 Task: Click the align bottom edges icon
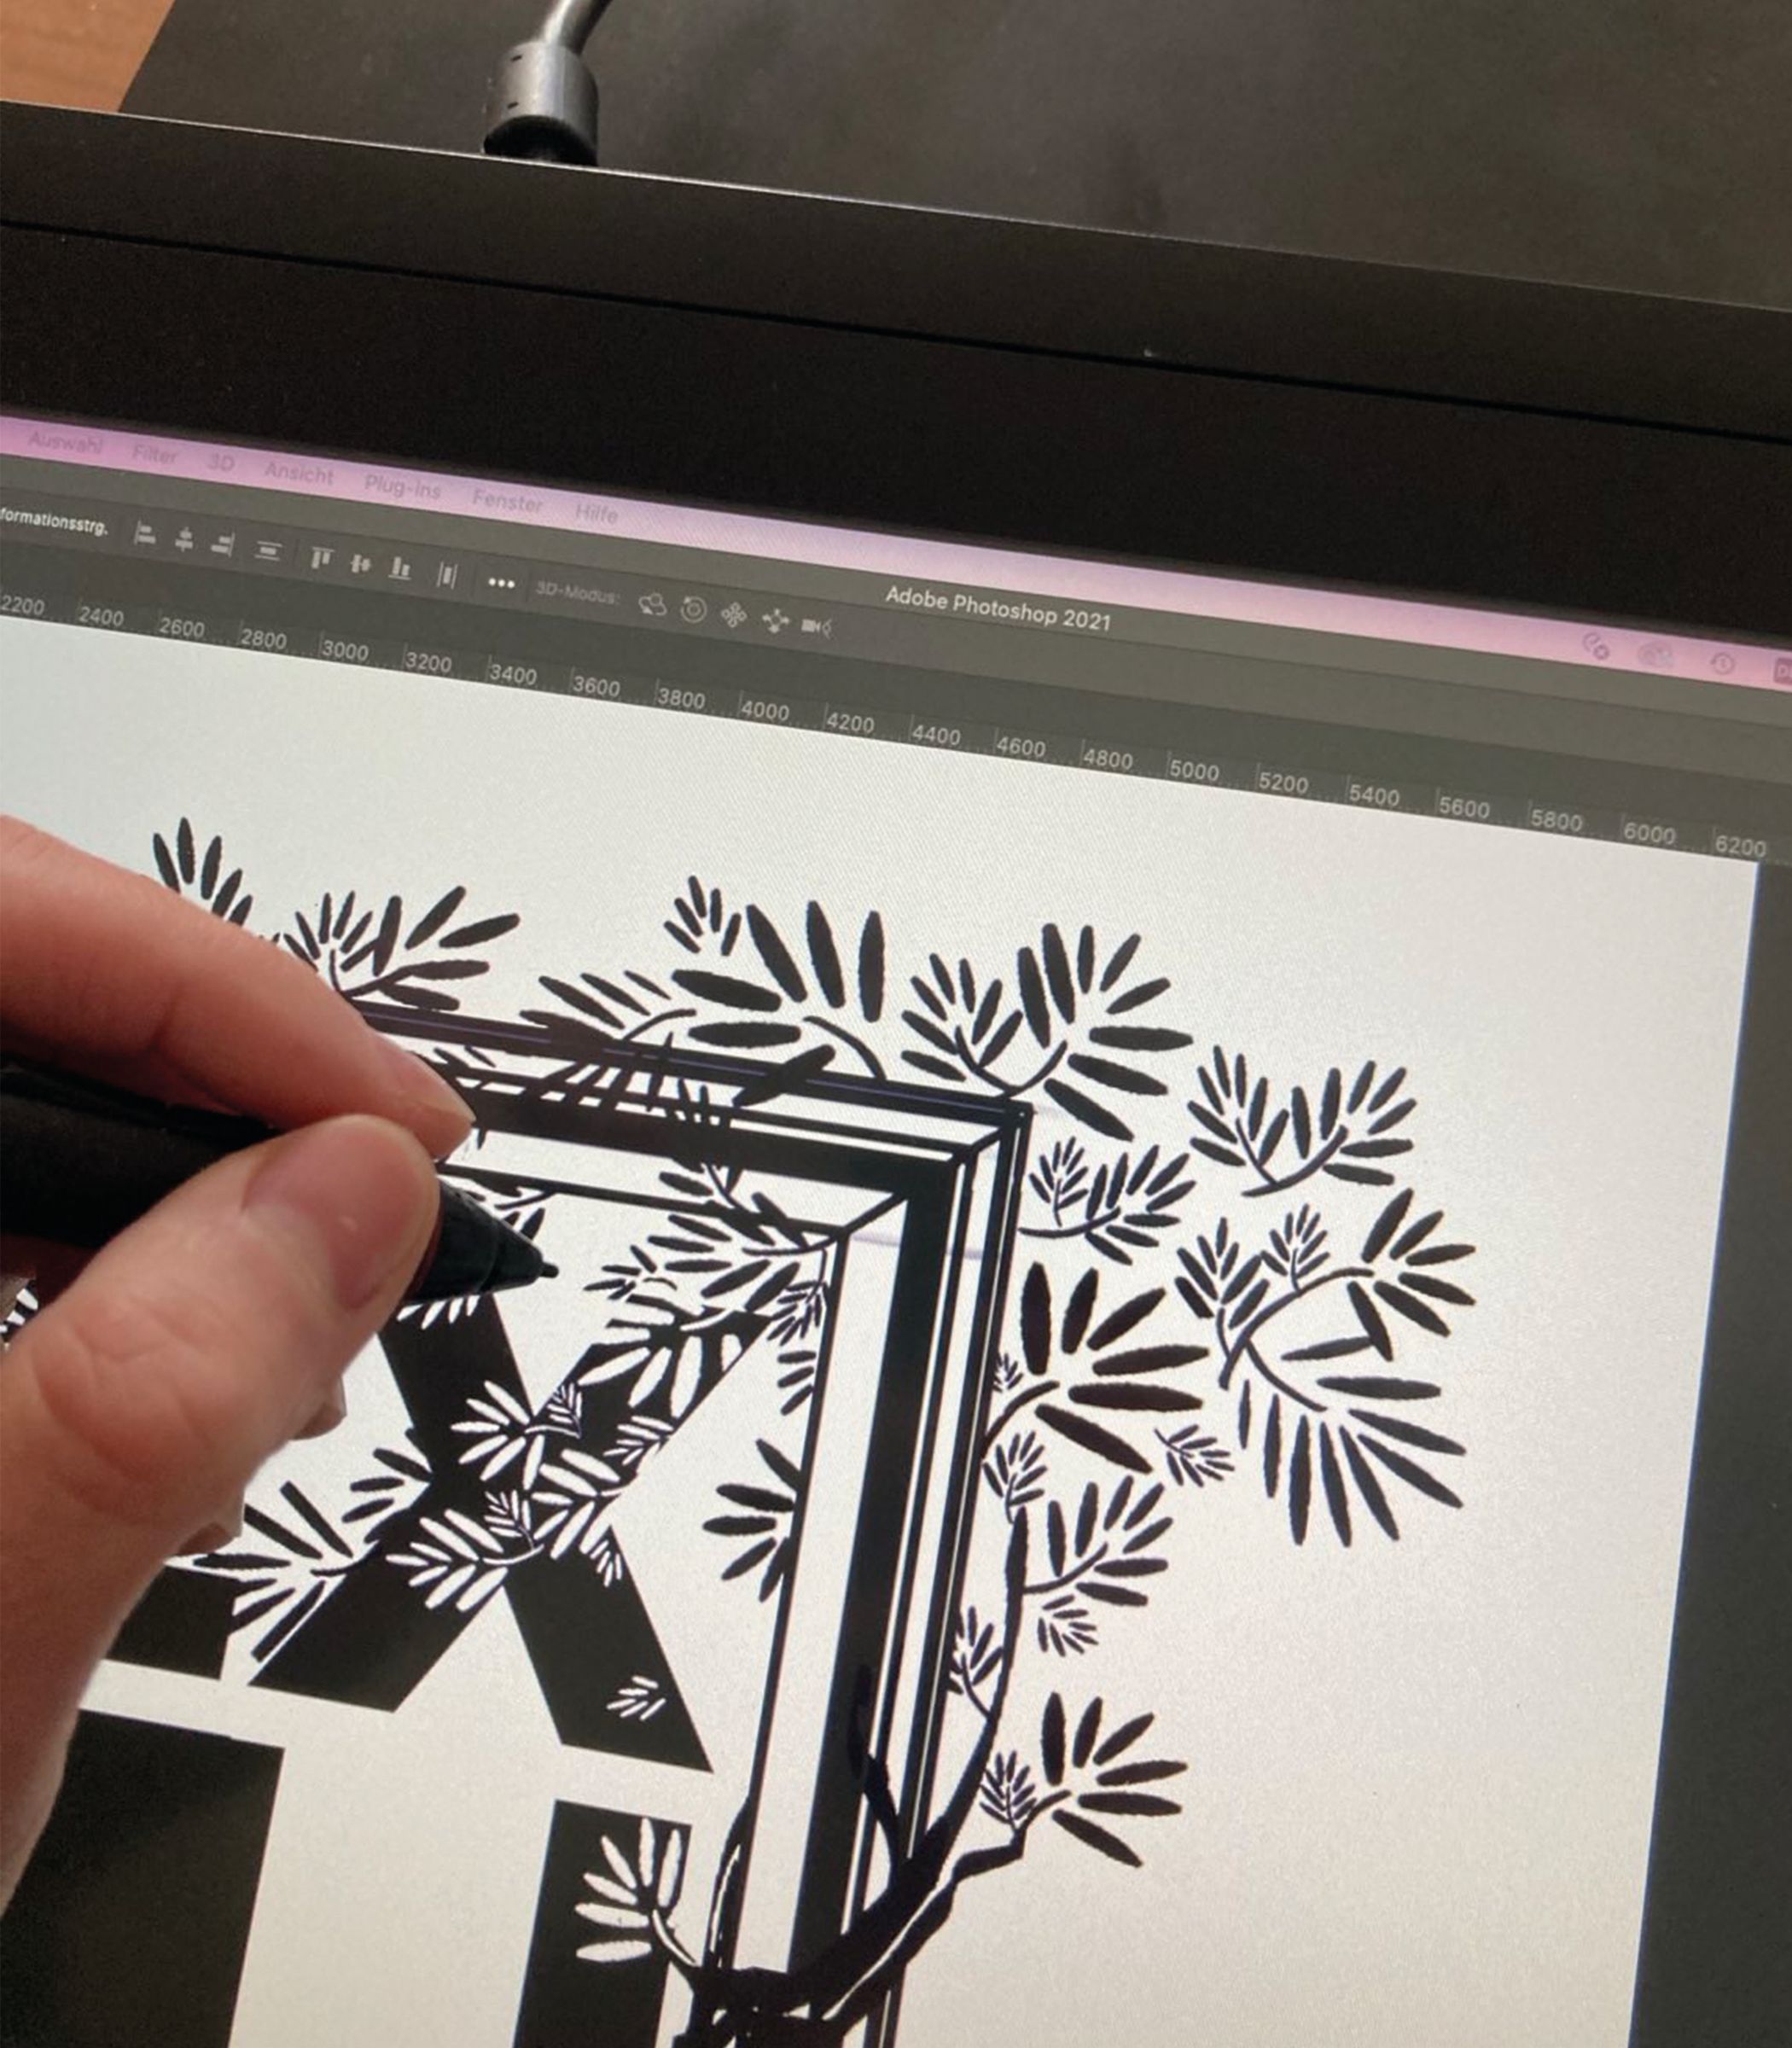tap(400, 569)
